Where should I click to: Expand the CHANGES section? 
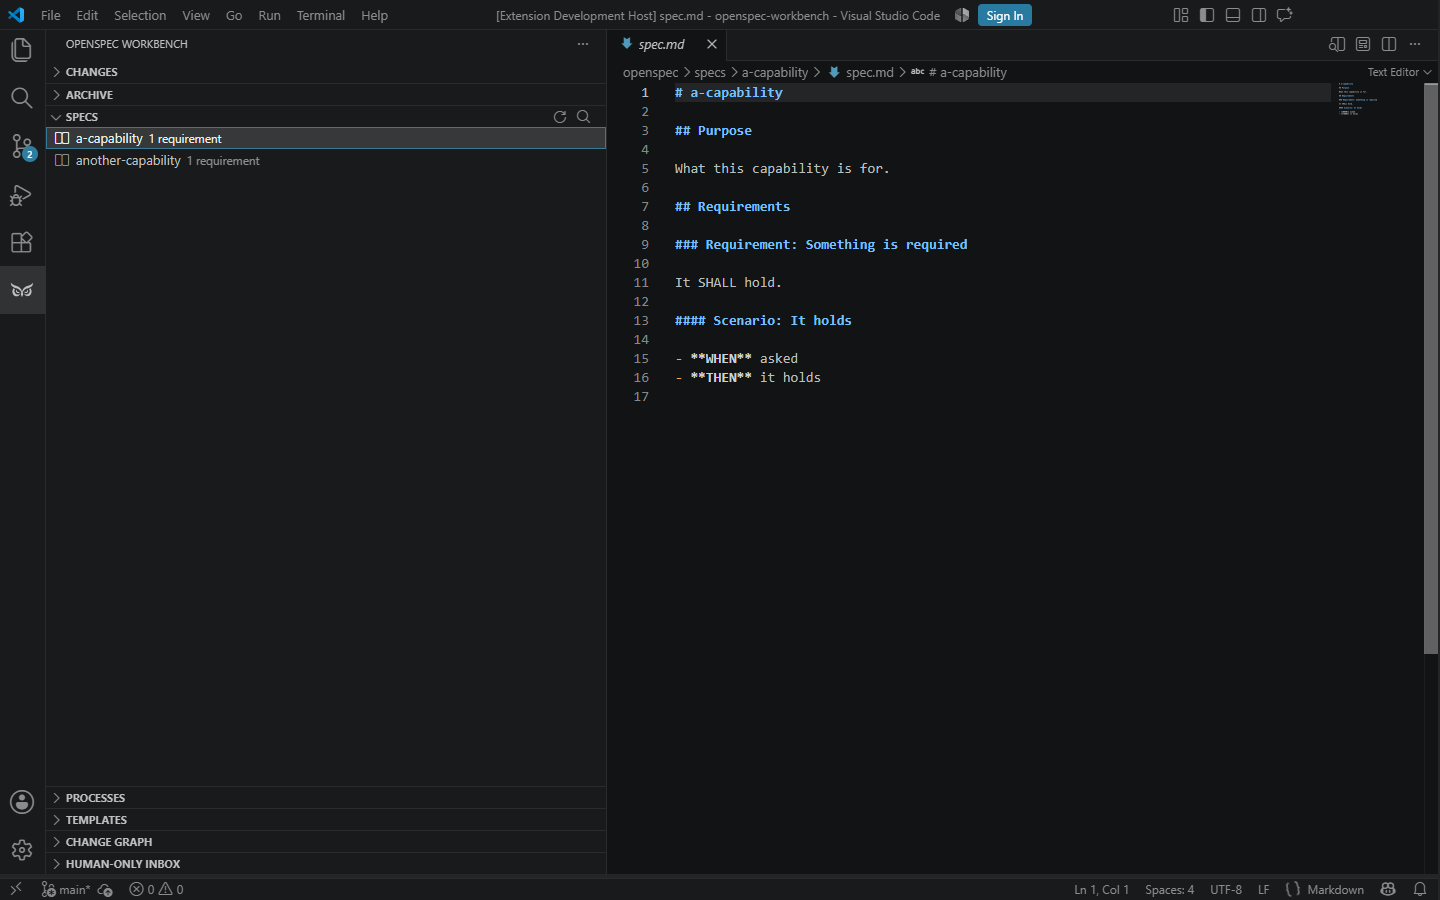click(326, 72)
